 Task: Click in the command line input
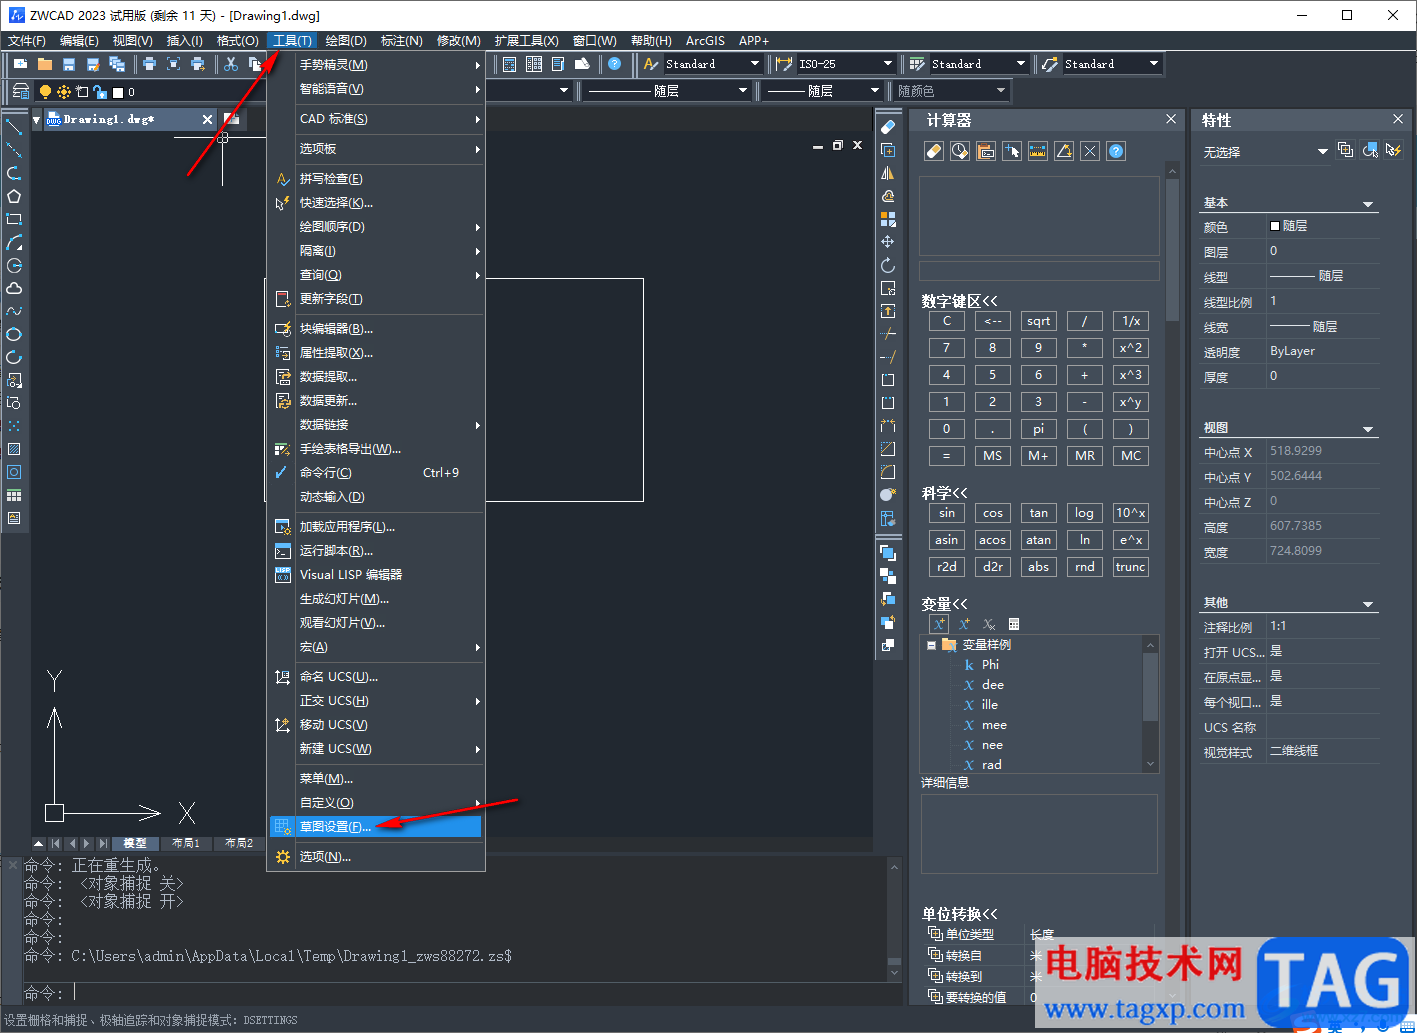[x=480, y=993]
